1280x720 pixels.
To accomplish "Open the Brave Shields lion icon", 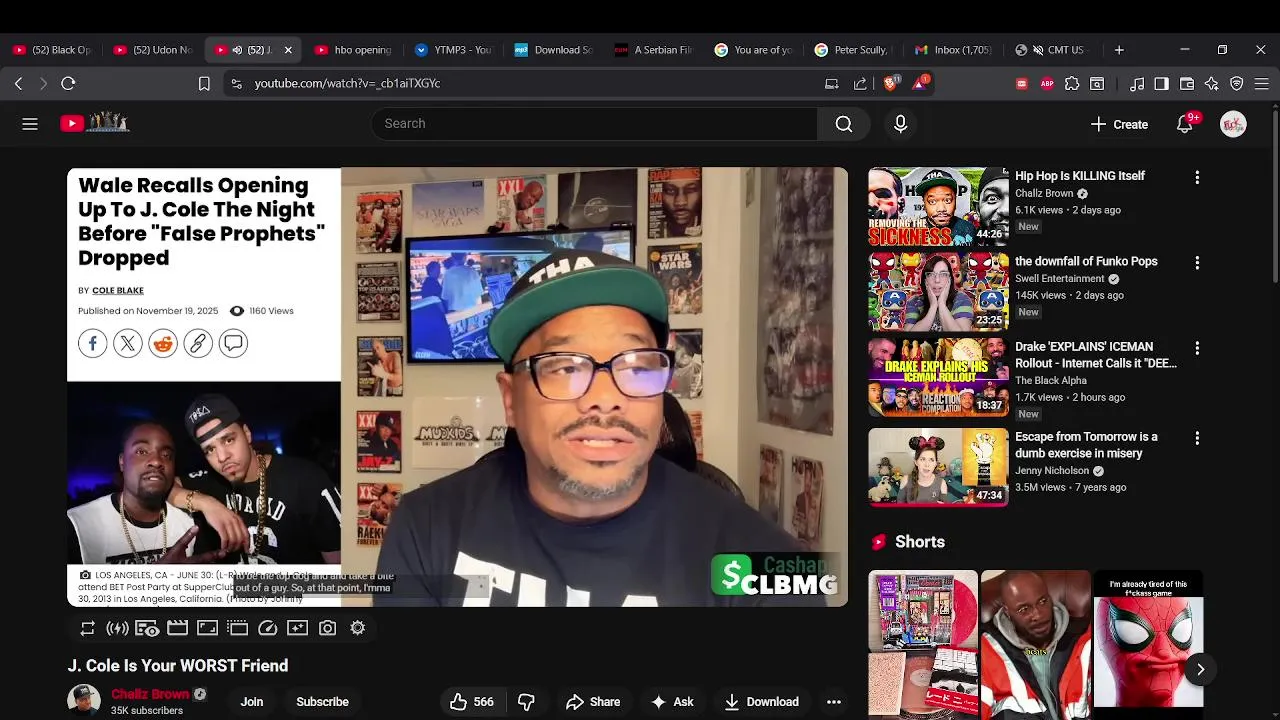I will (x=890, y=84).
